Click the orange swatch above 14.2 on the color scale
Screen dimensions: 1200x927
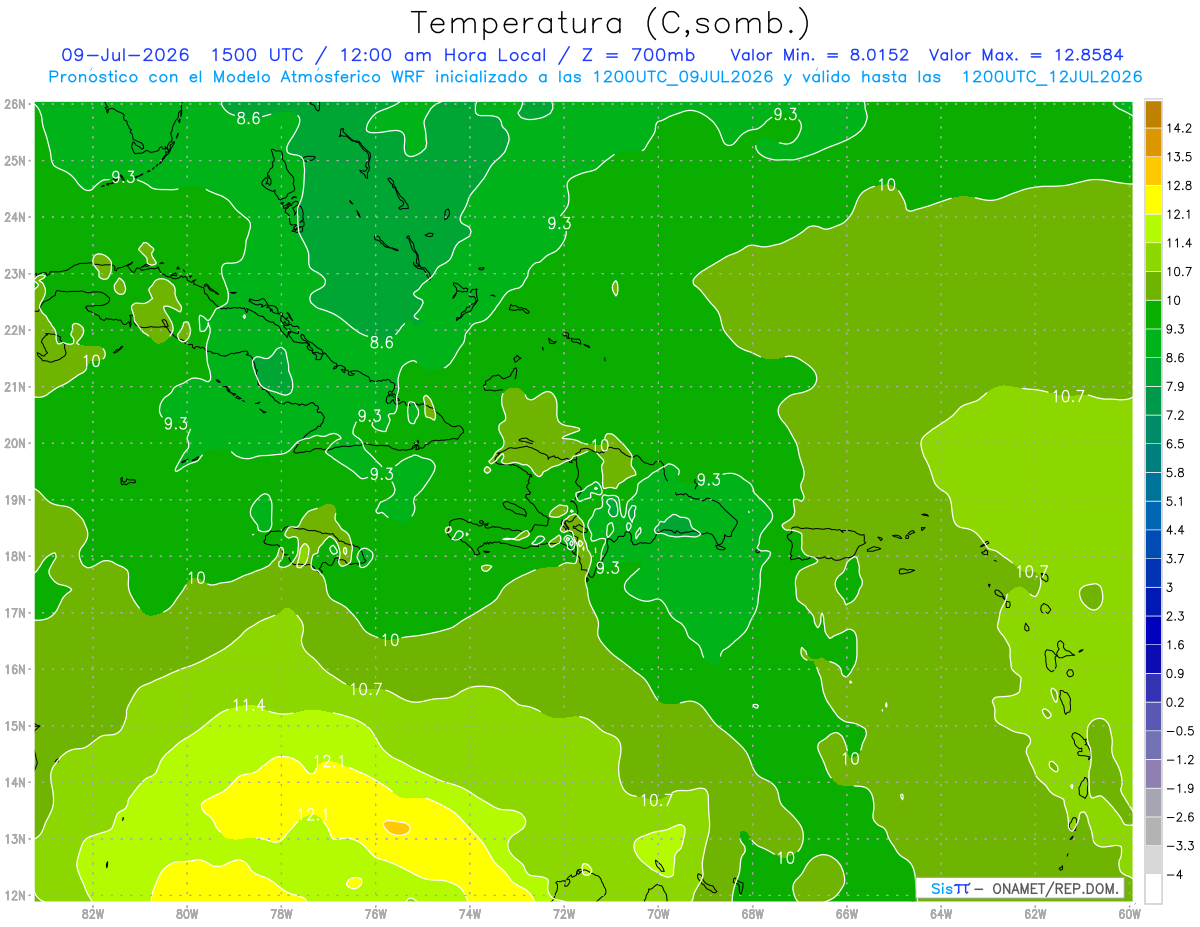[1153, 113]
